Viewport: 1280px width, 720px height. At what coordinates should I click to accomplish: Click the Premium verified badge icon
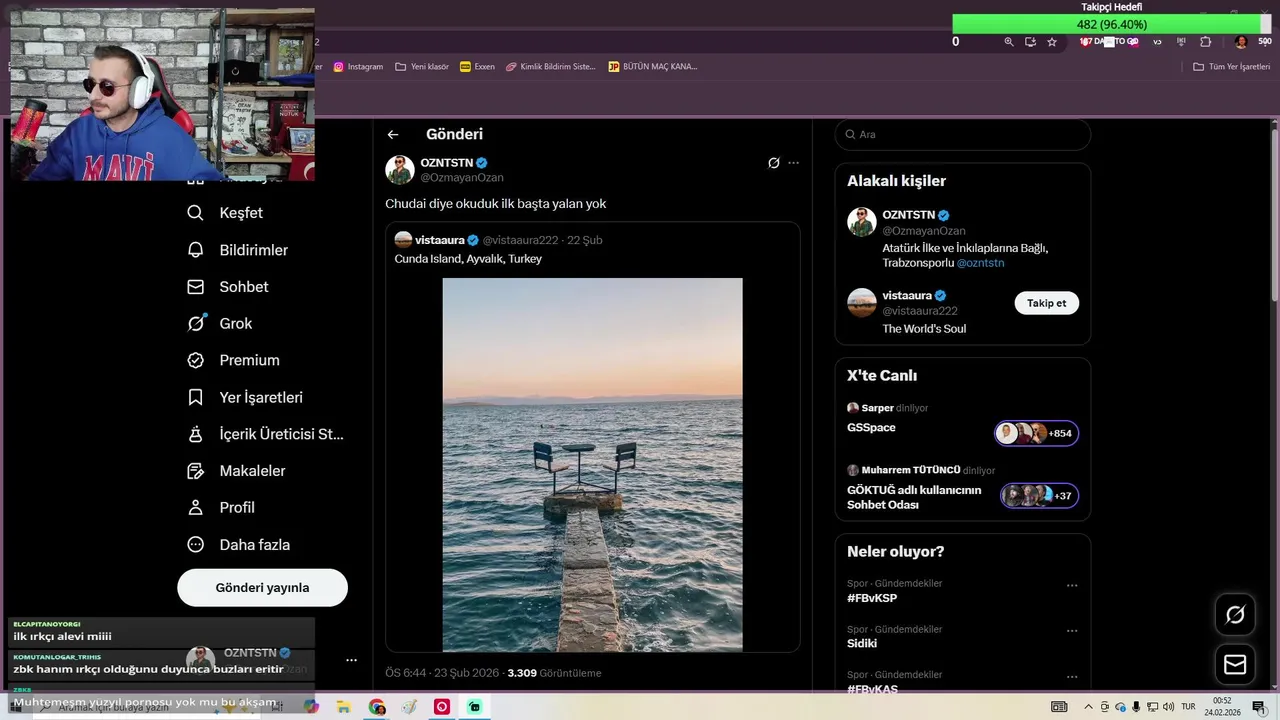196,360
